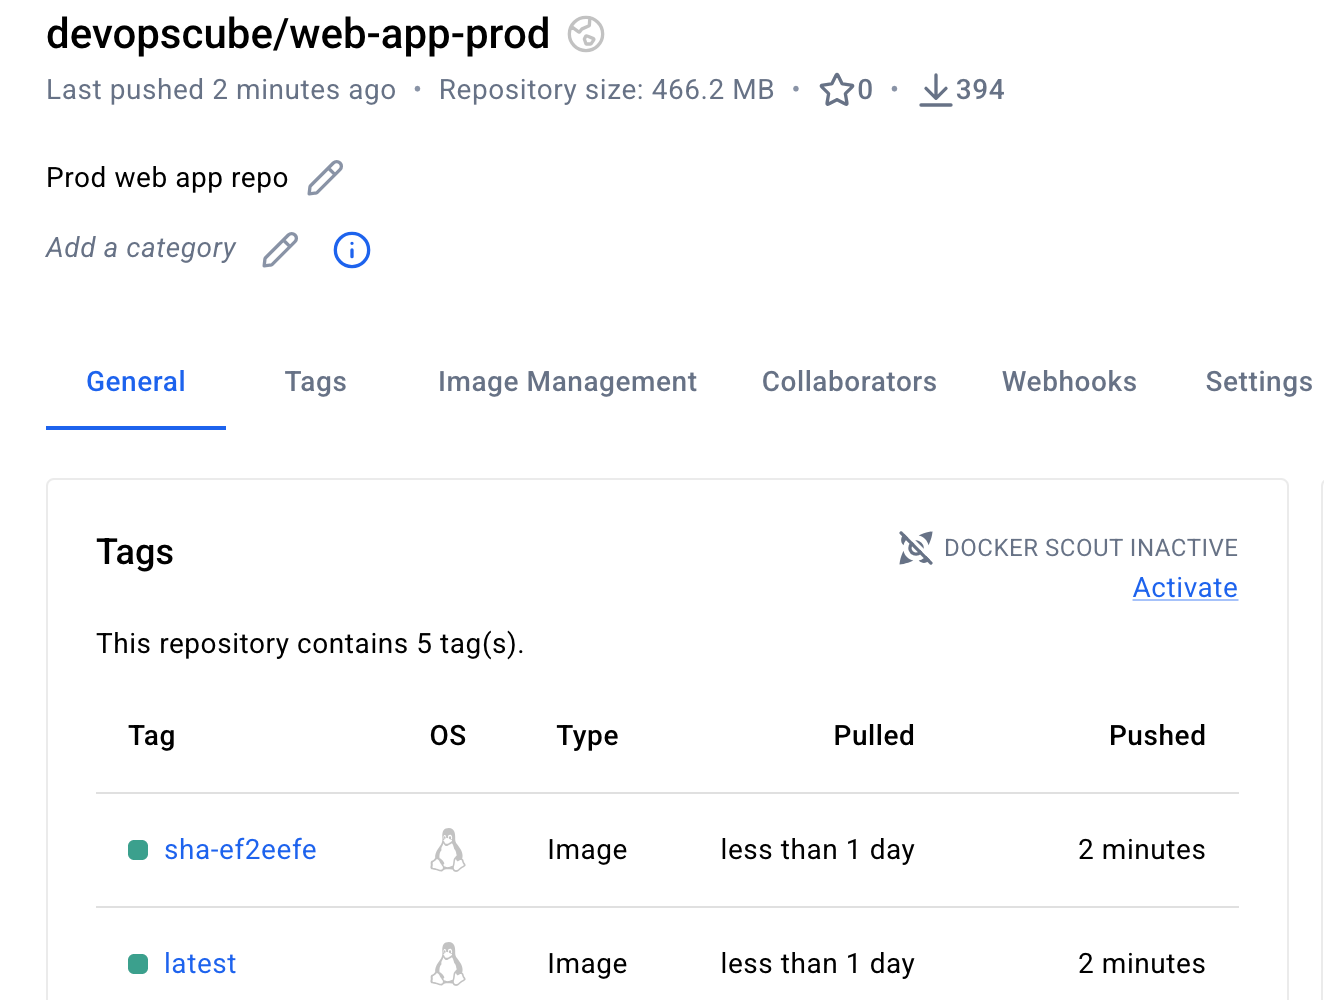Click the Add a category placeholder text
This screenshot has height=1000, width=1324.
click(x=141, y=248)
